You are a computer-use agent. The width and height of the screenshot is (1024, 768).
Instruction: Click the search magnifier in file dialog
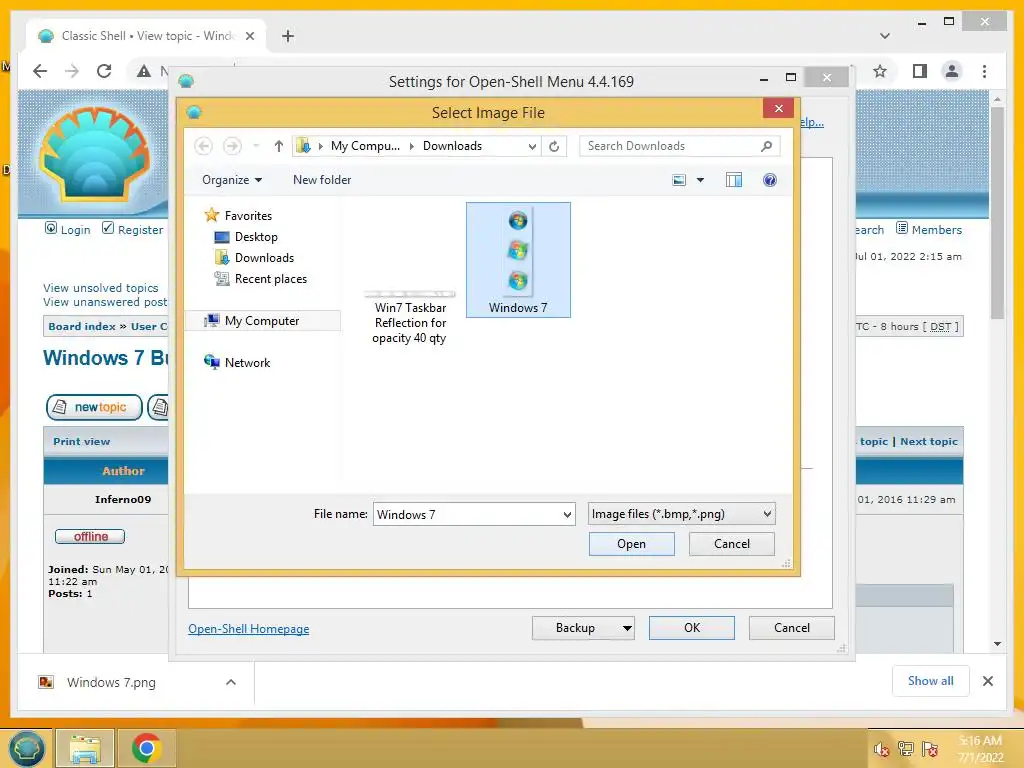coord(767,146)
